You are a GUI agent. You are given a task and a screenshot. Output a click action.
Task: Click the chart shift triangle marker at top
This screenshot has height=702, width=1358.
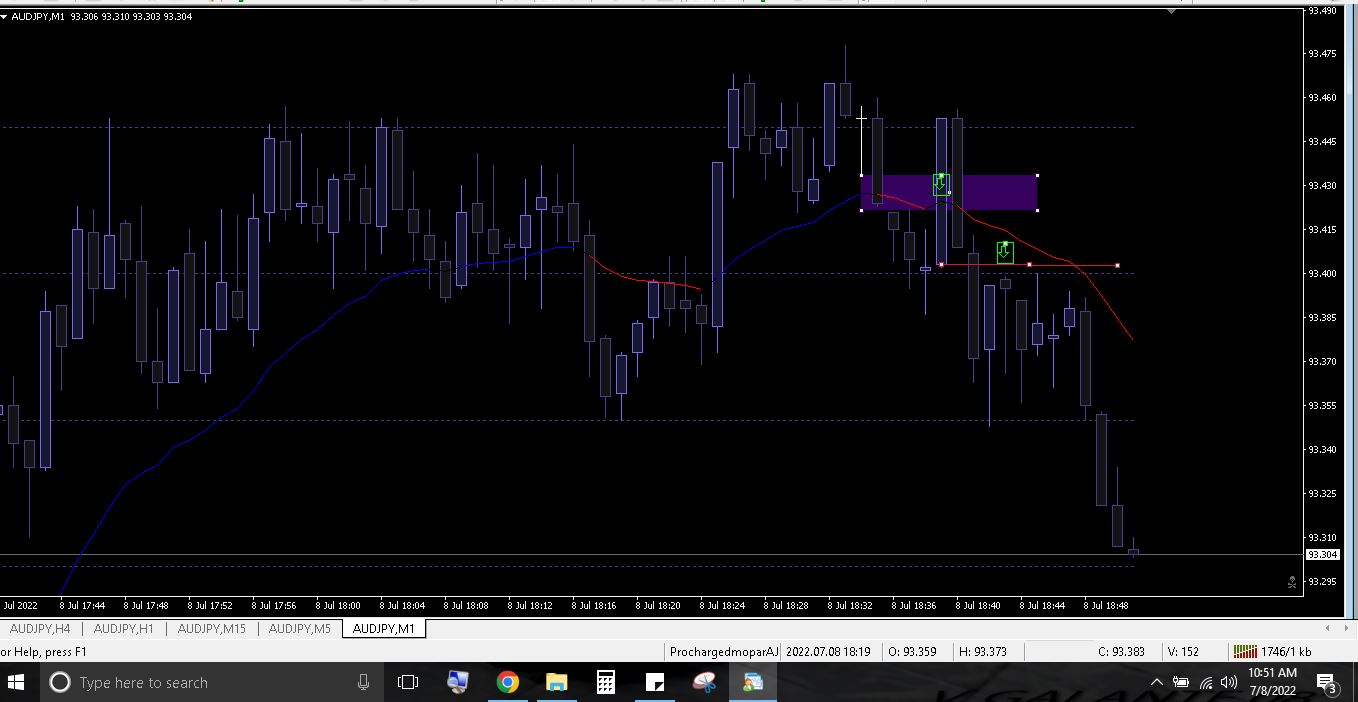pos(1172,11)
